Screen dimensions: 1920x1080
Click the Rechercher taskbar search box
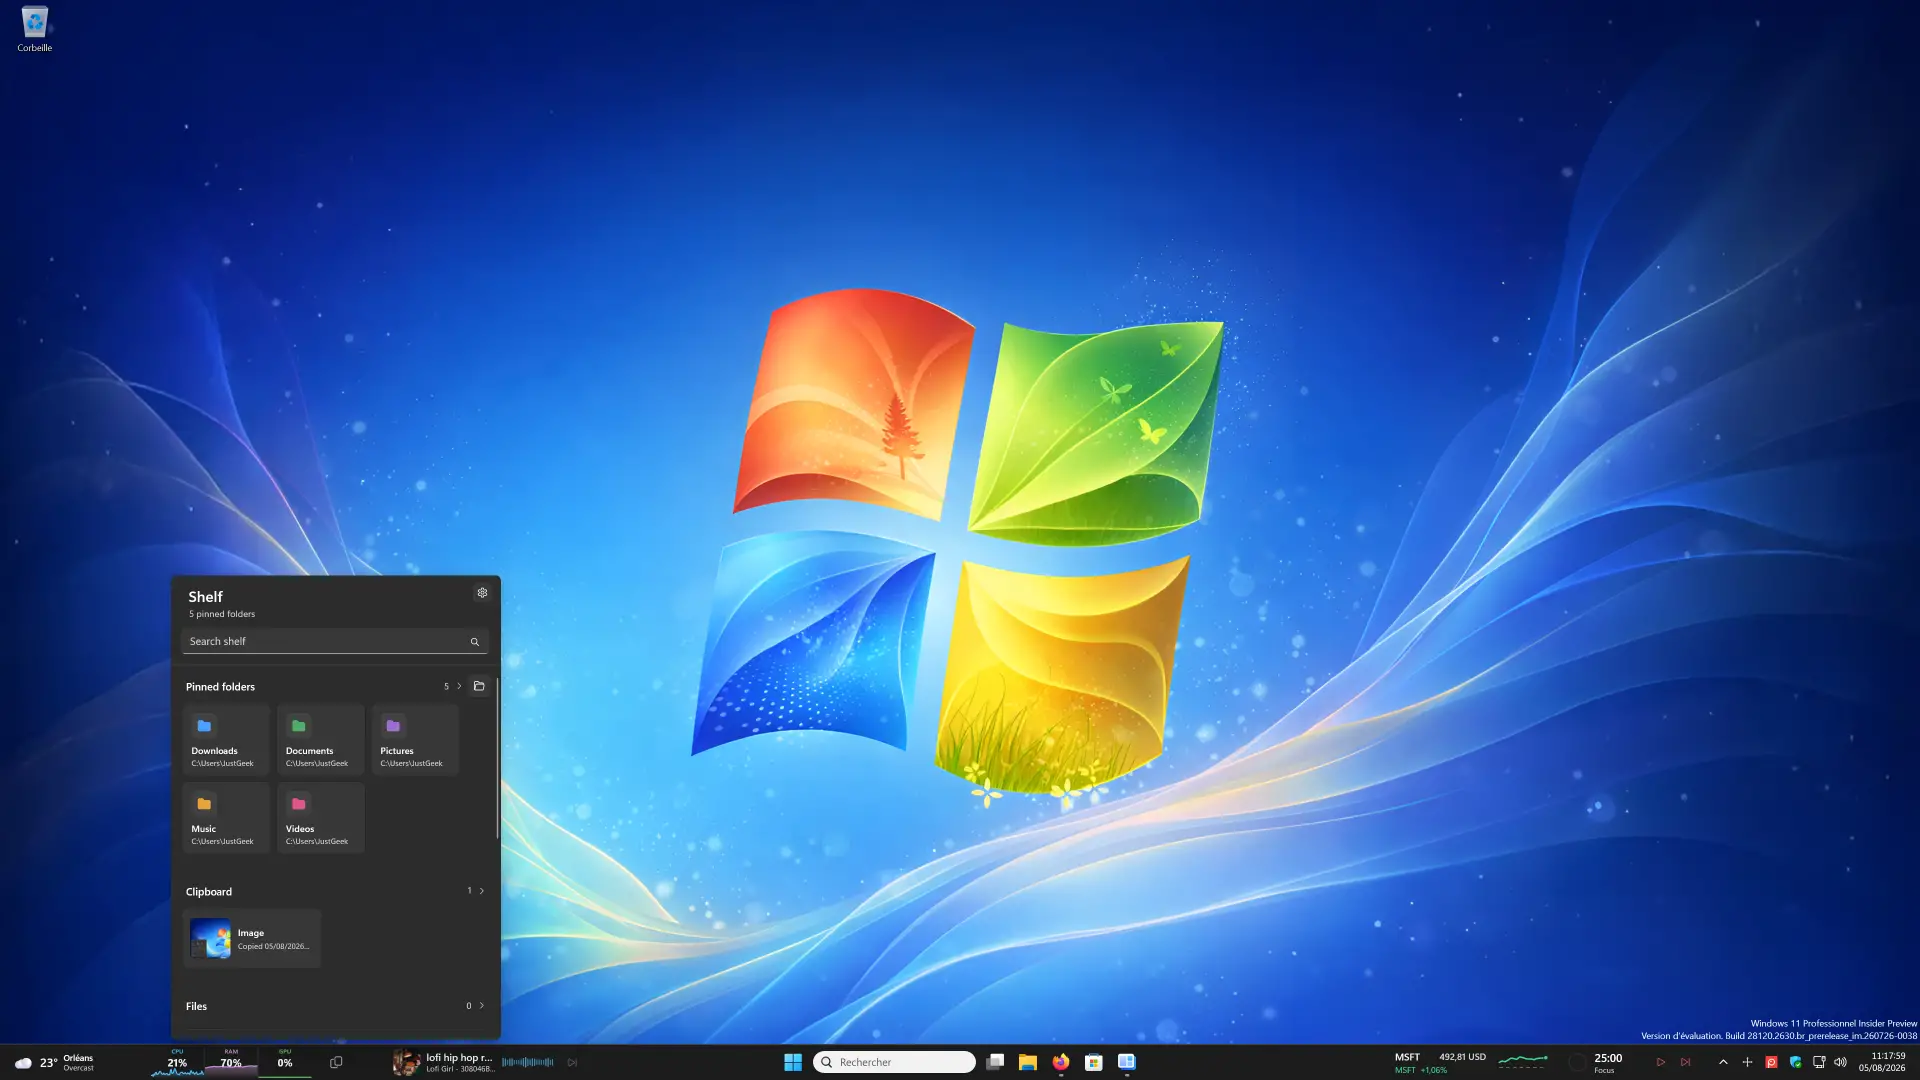point(895,1062)
